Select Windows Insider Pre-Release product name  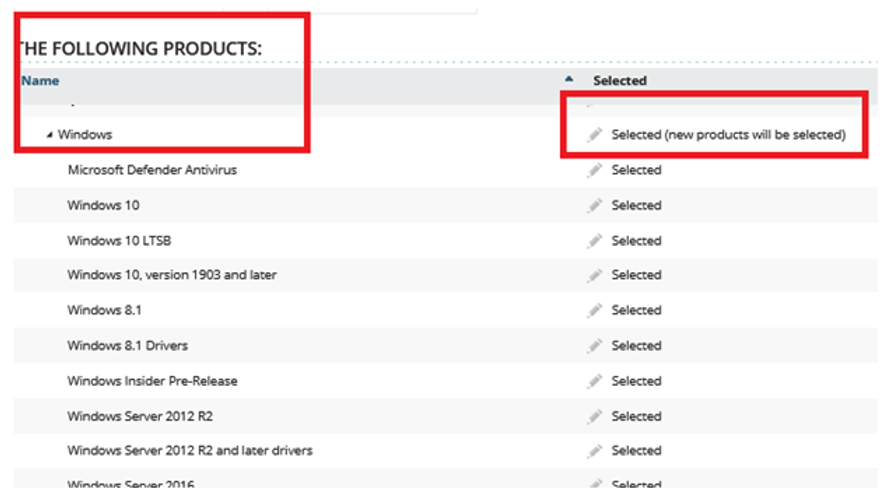click(x=152, y=381)
